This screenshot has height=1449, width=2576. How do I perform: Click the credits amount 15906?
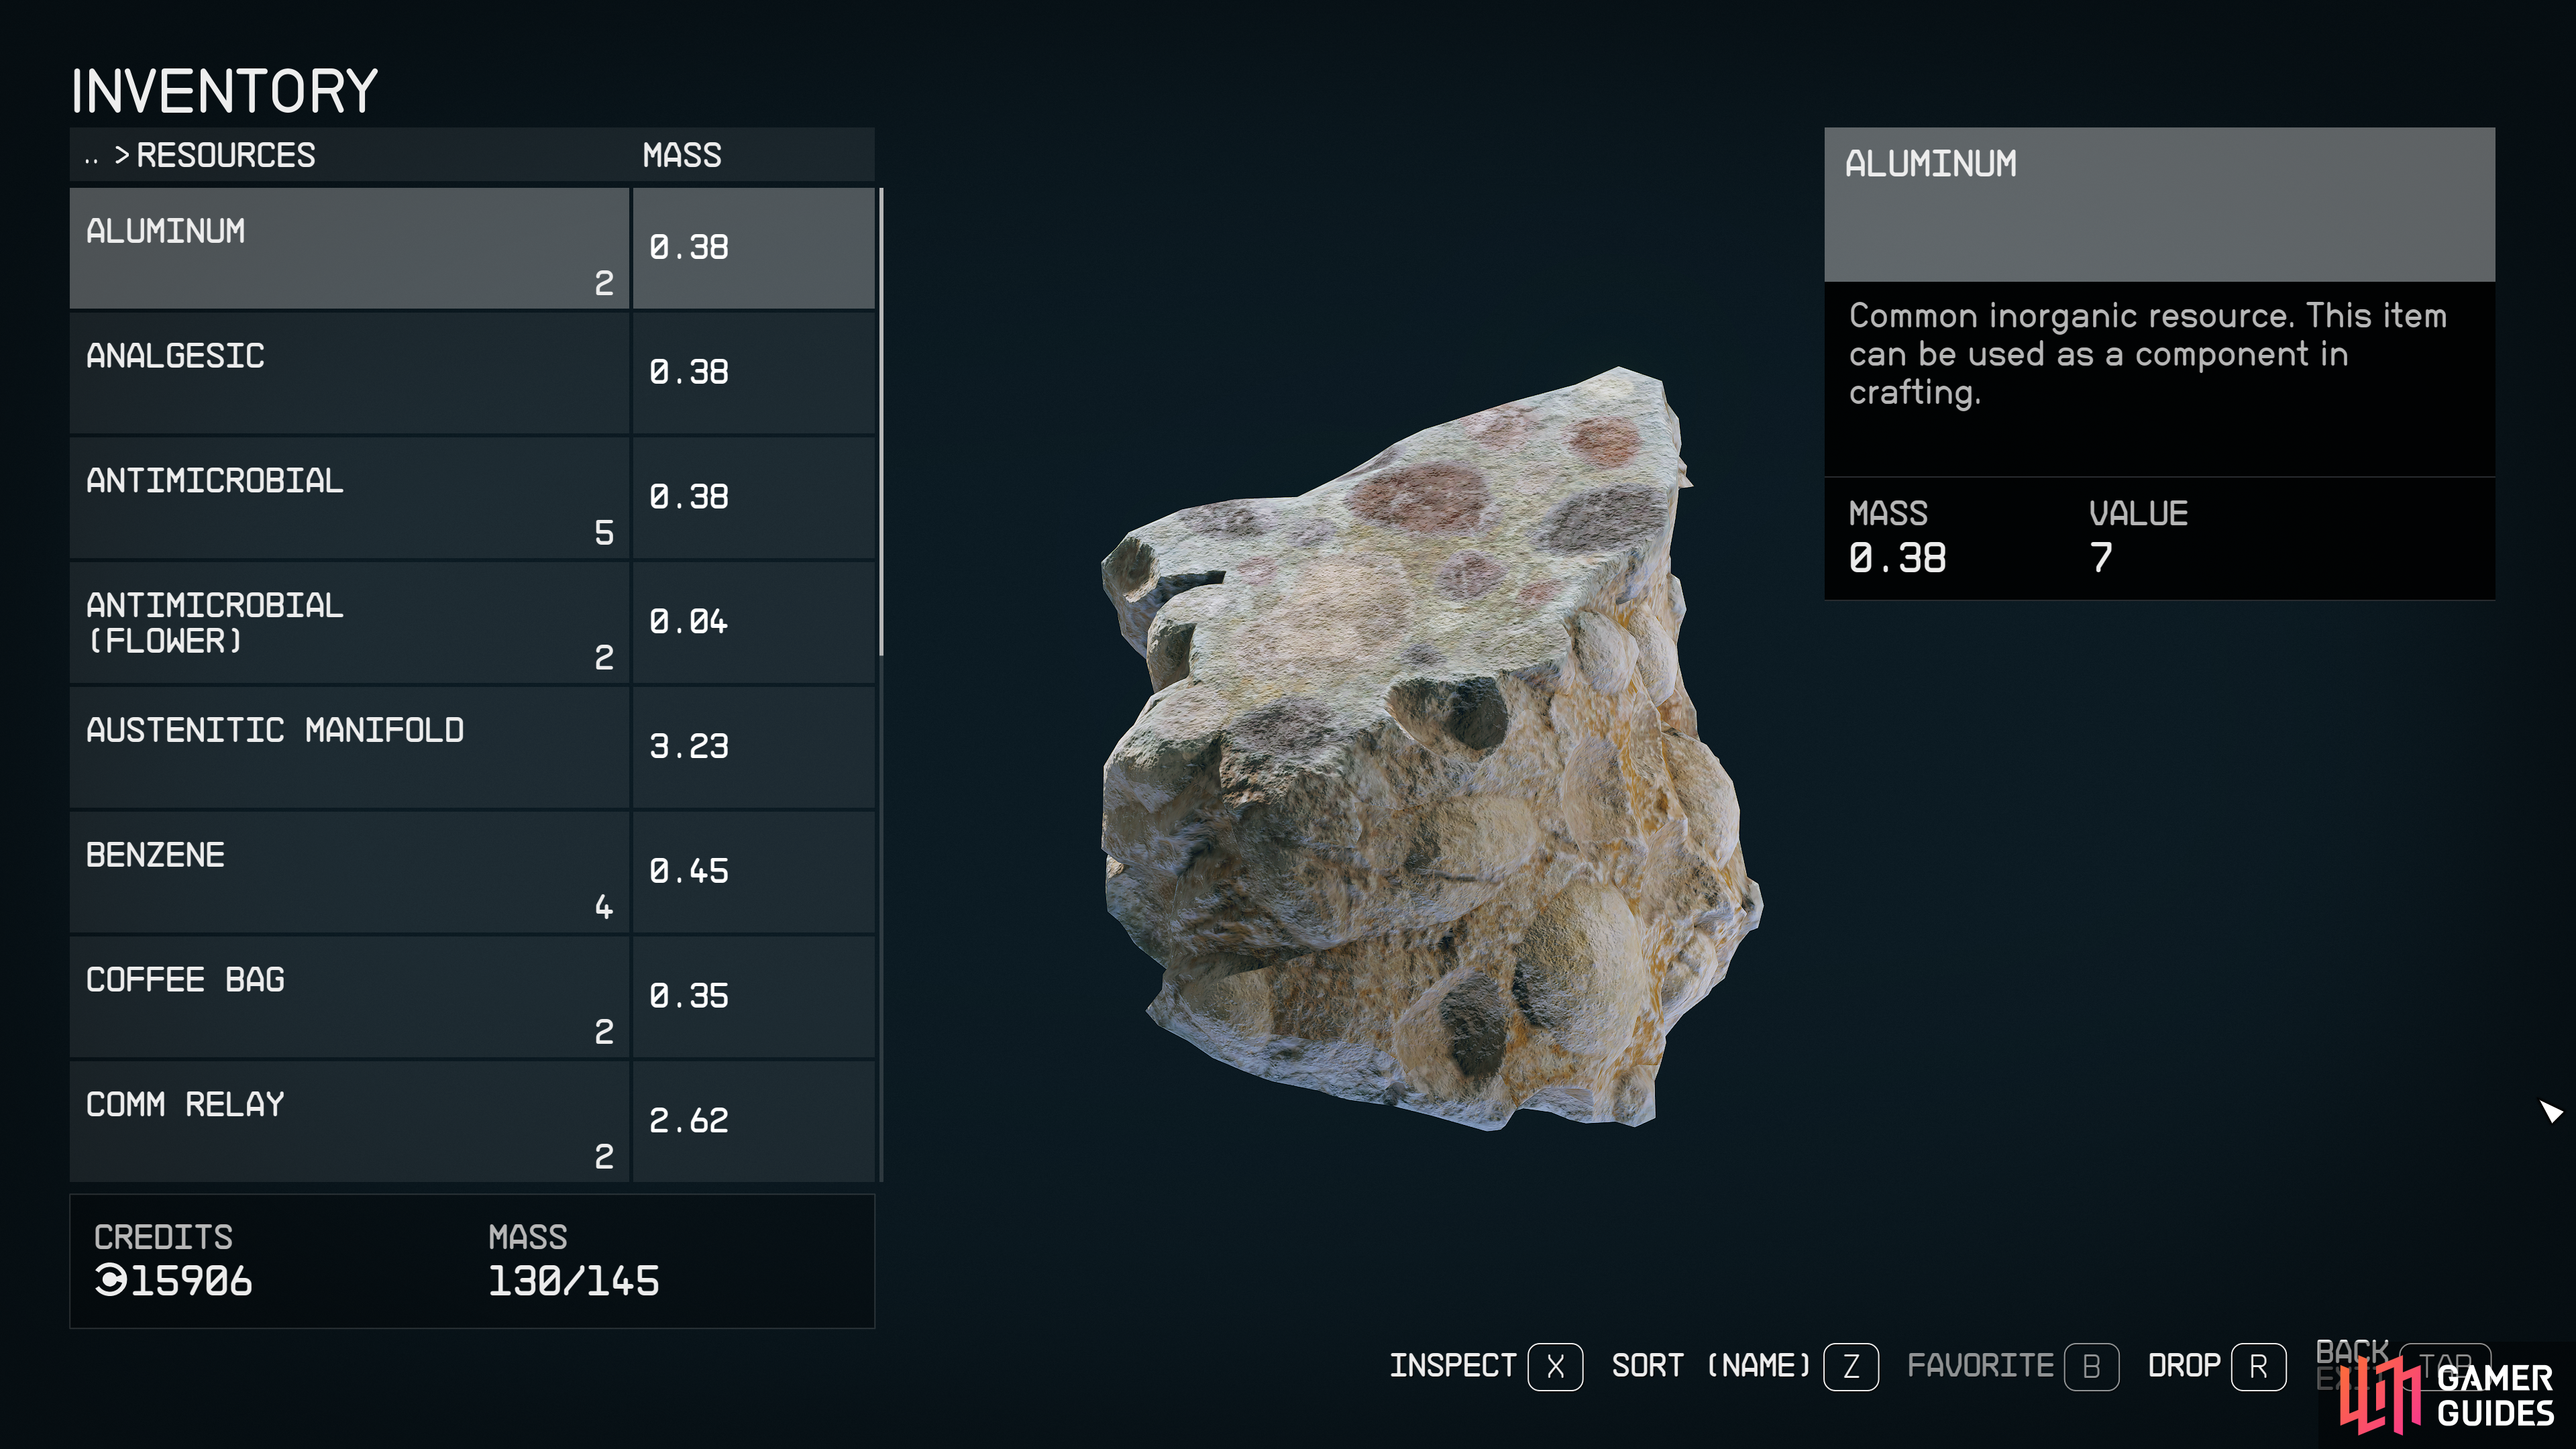(192, 1281)
